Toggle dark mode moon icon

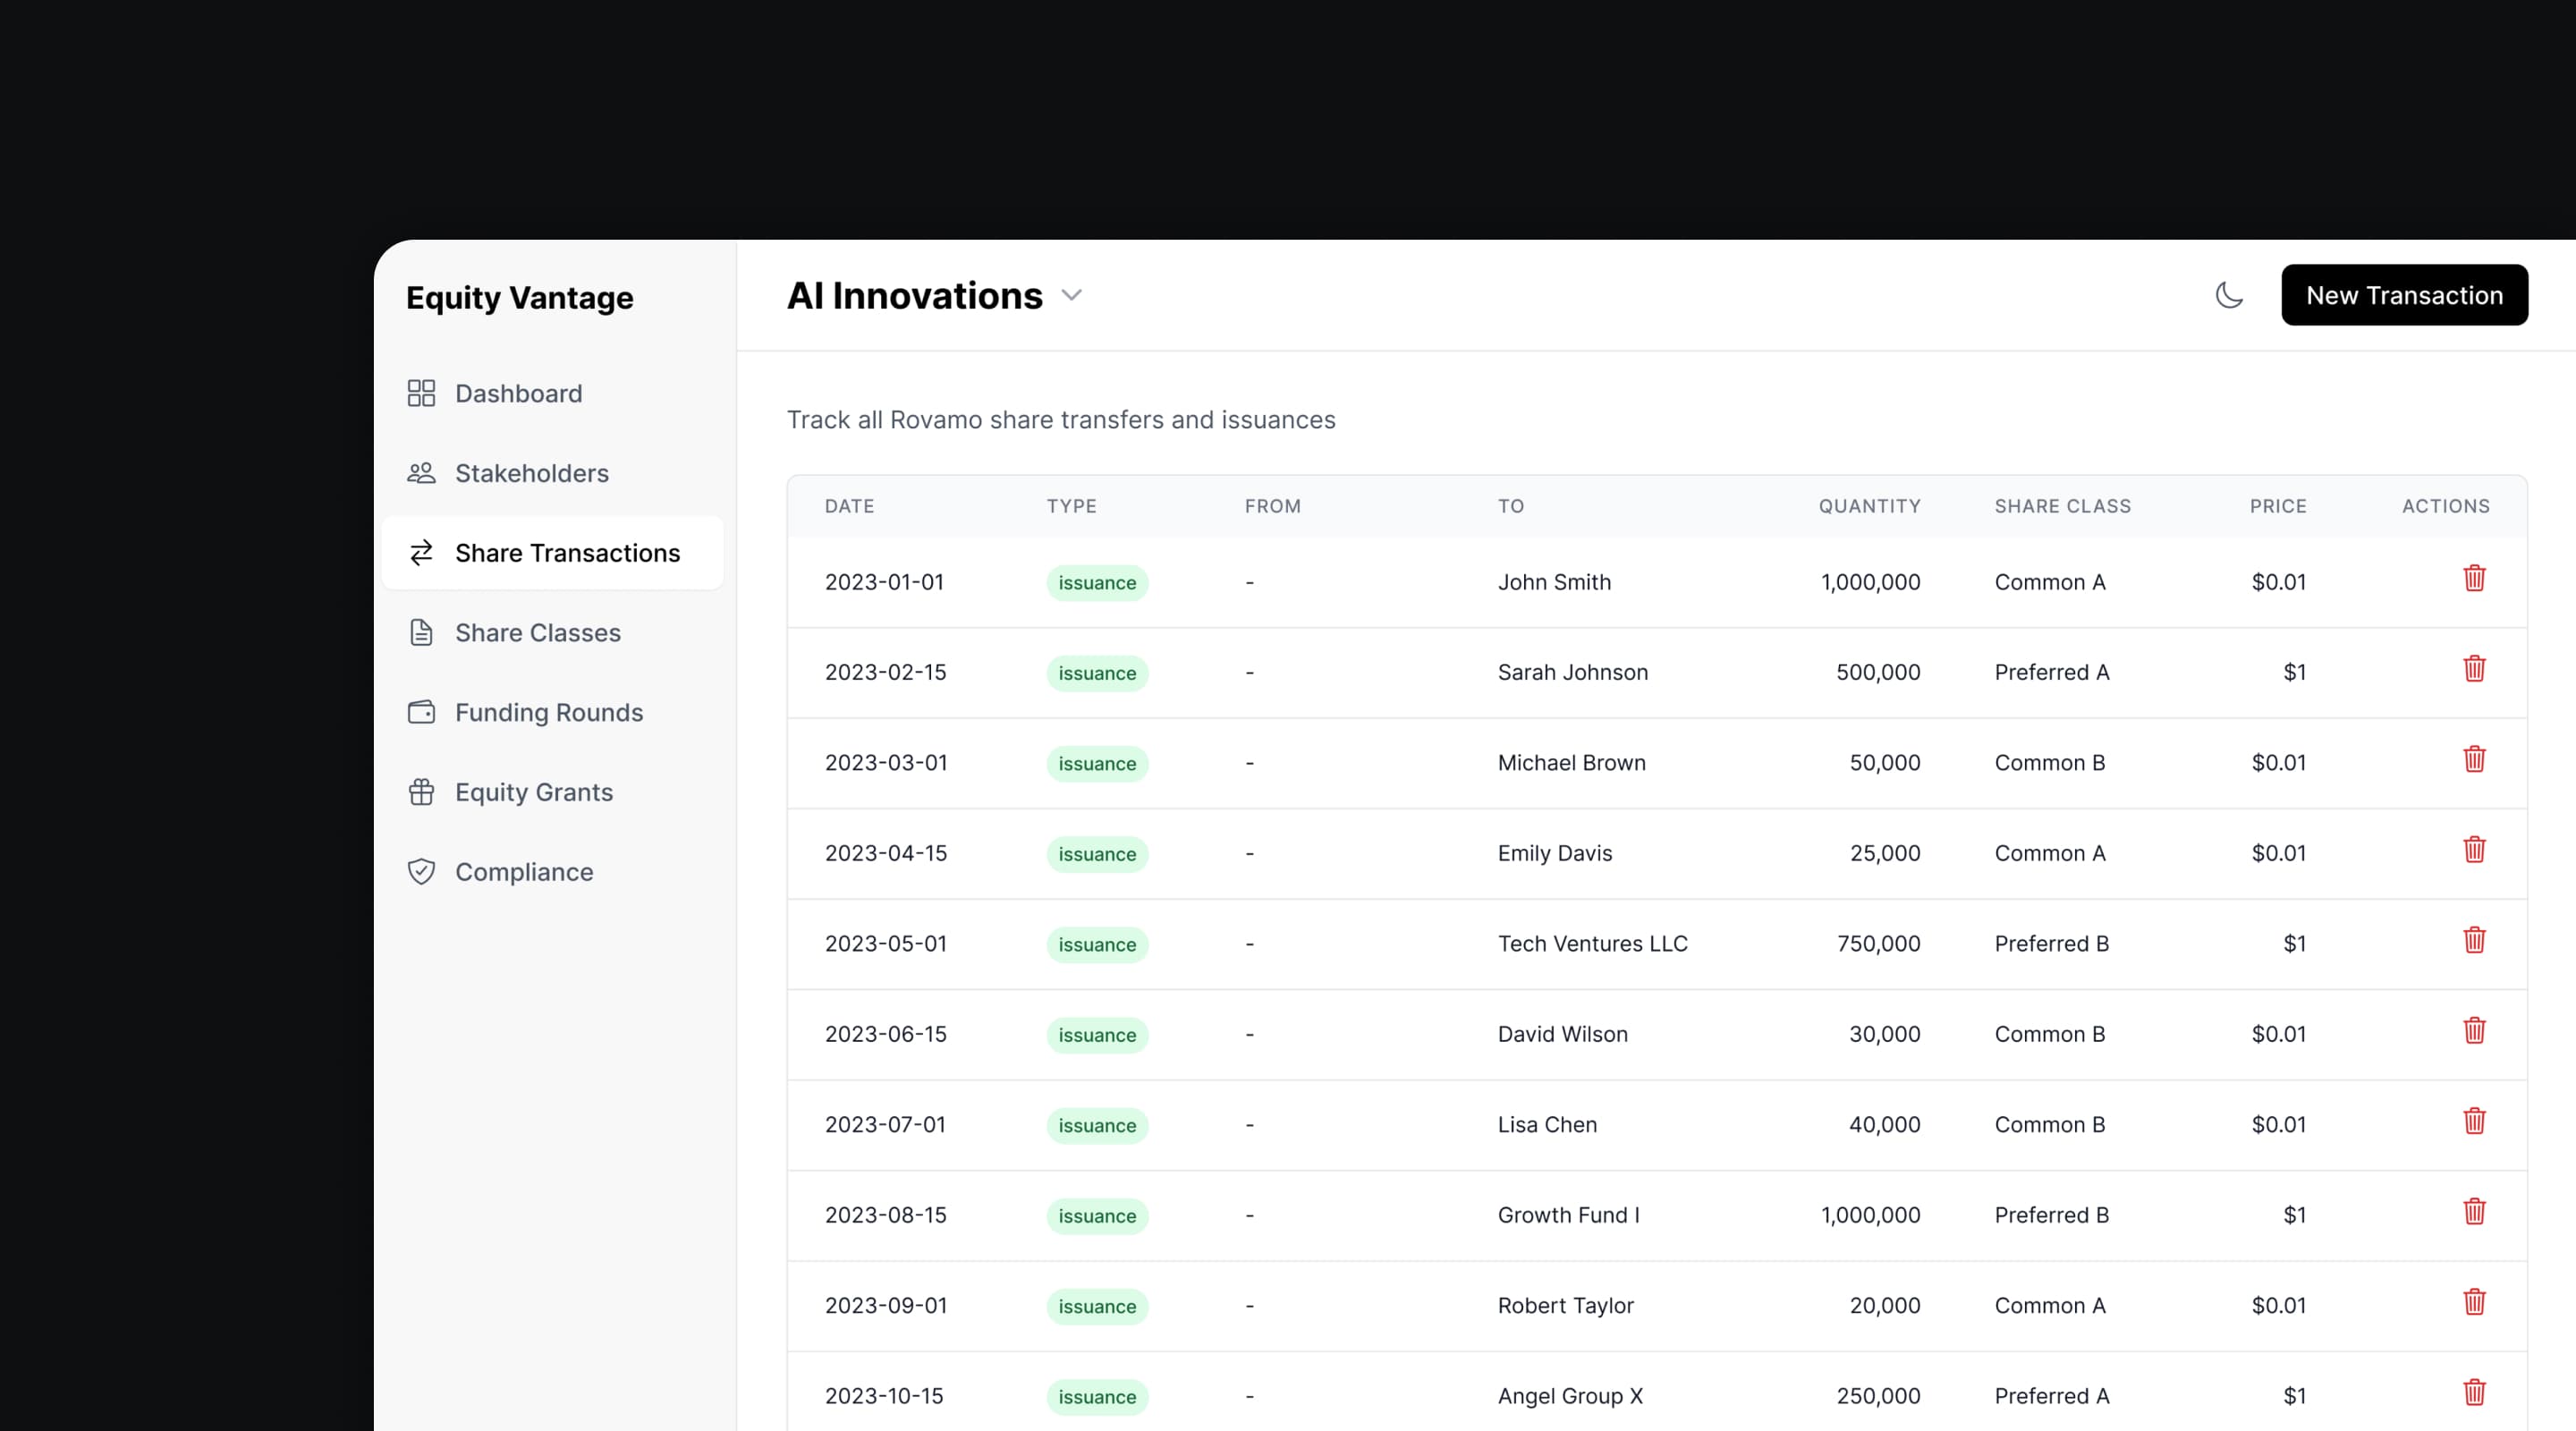pyautogui.click(x=2229, y=295)
